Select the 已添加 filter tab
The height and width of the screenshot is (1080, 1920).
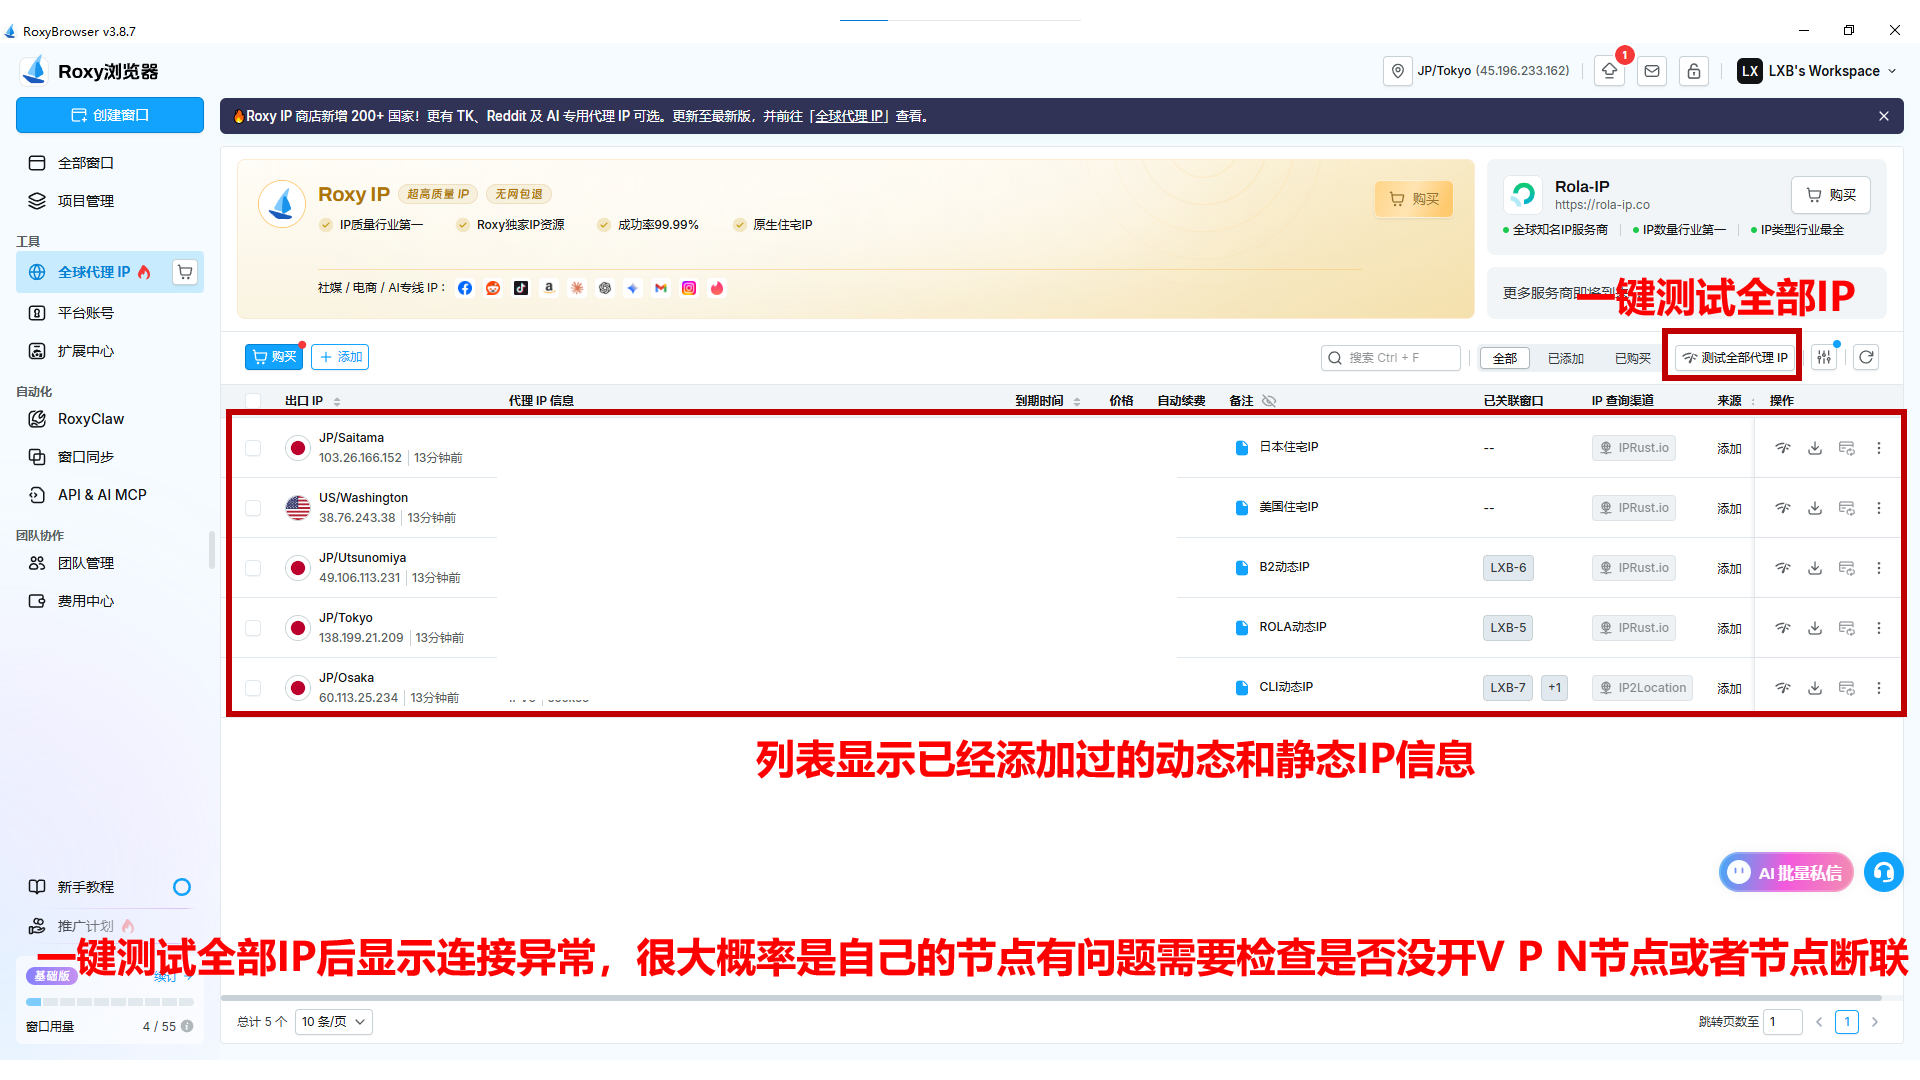(1566, 358)
